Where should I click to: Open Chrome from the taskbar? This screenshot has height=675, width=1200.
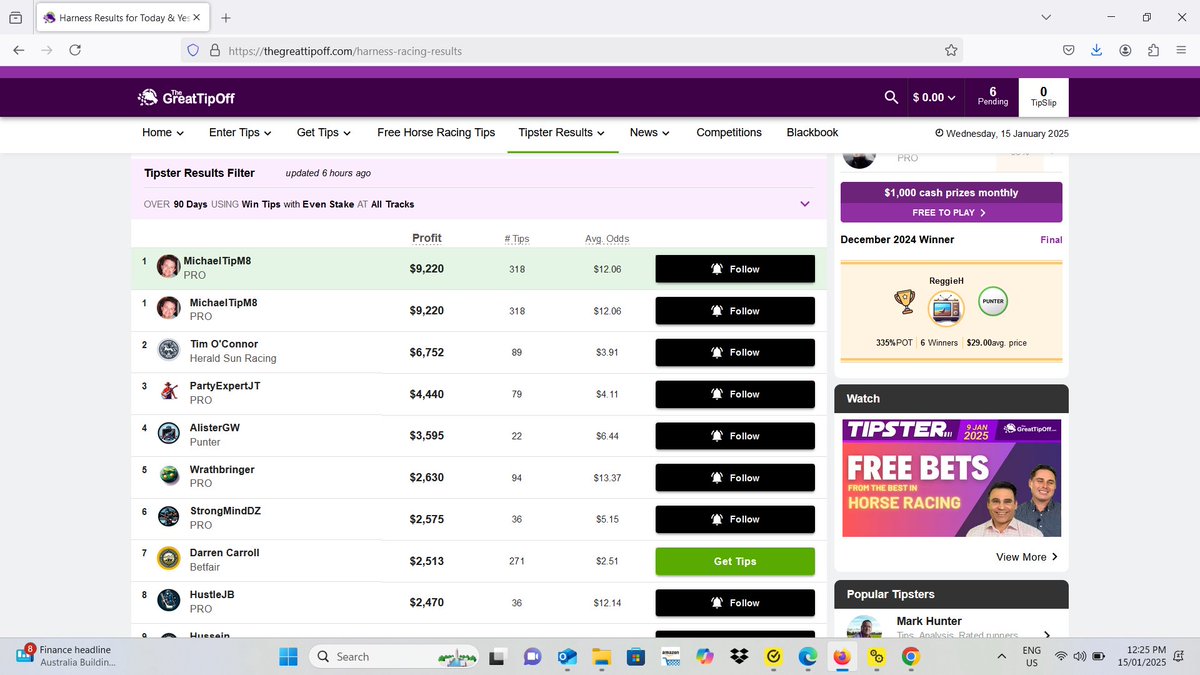click(x=911, y=656)
